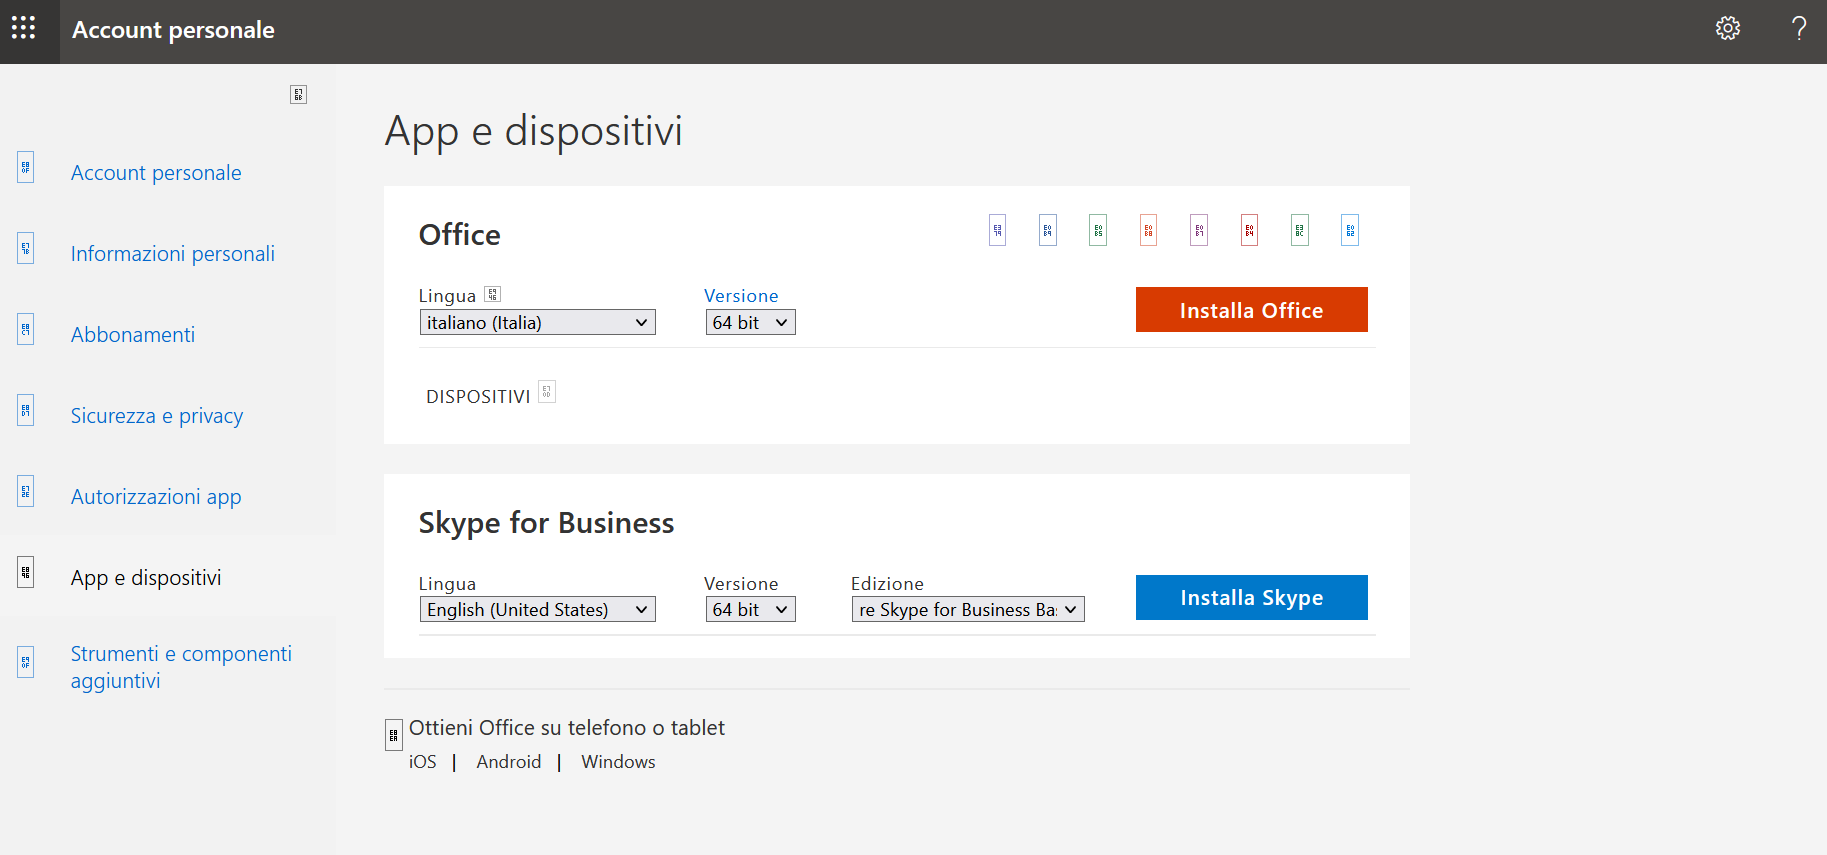
Task: Open the help question mark icon
Action: [1799, 28]
